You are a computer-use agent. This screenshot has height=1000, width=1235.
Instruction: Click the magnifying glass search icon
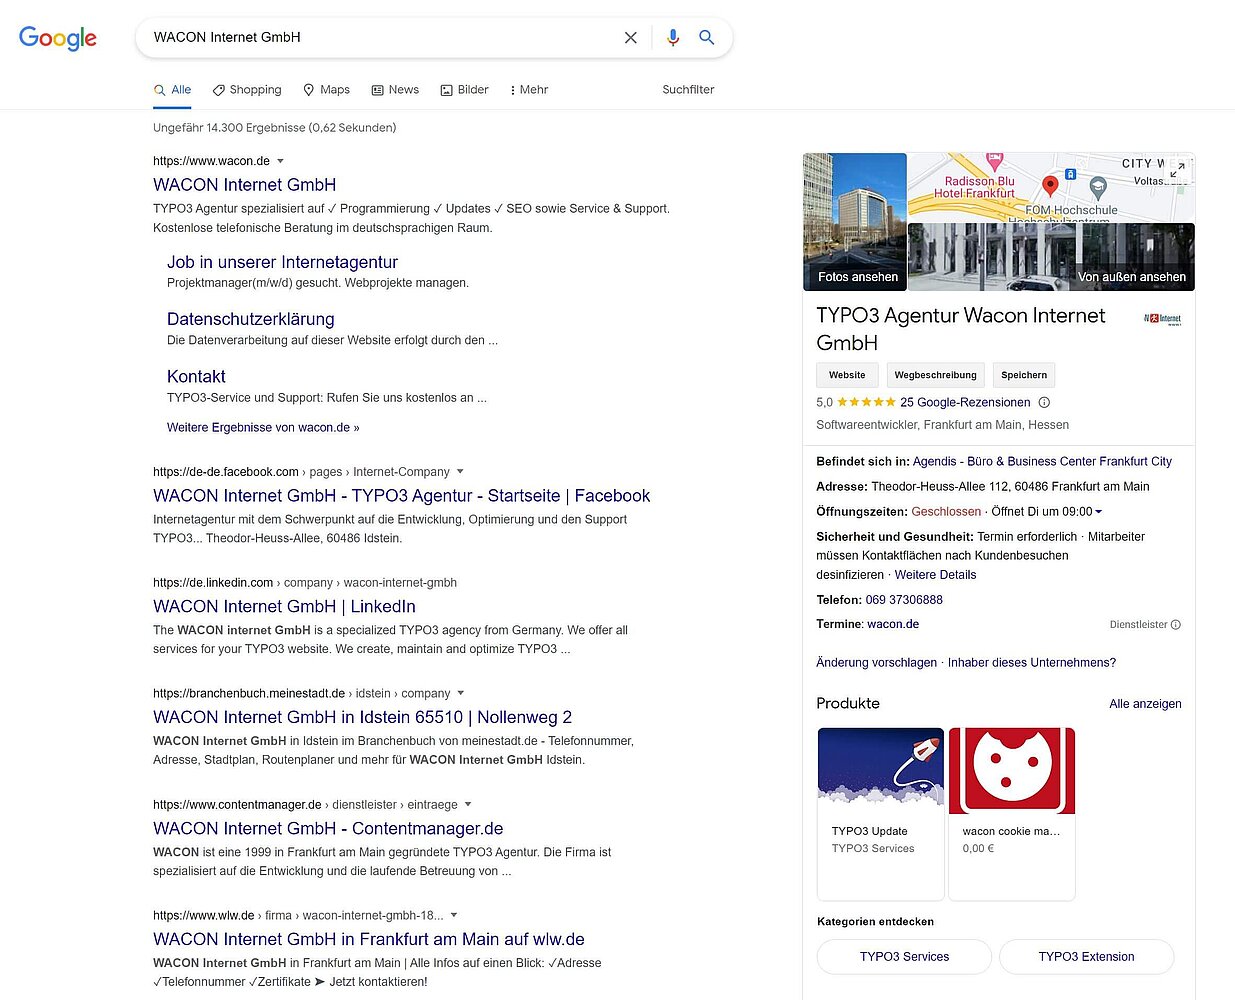(707, 38)
